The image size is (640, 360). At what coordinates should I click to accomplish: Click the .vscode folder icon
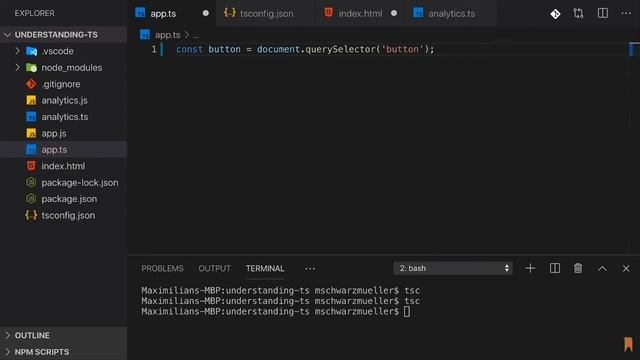tap(31, 51)
